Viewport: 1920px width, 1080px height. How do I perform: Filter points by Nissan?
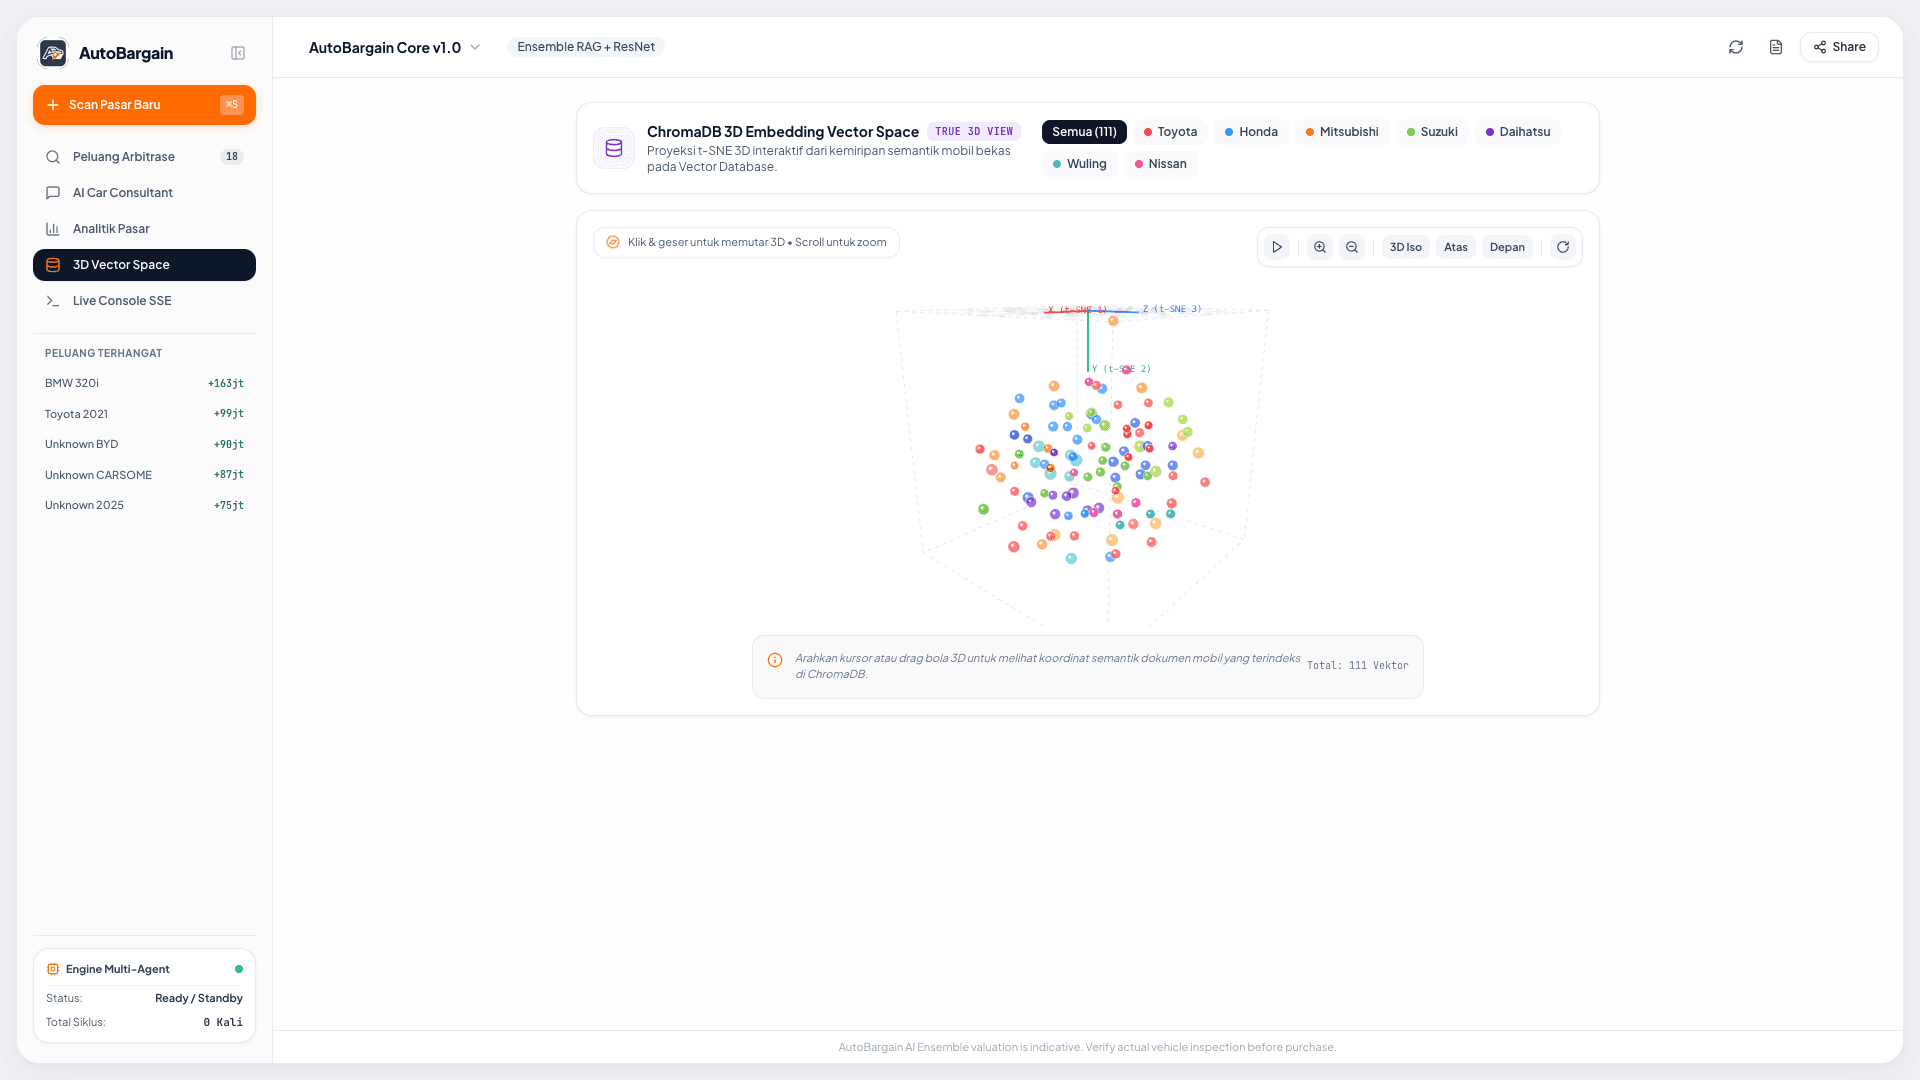point(1161,164)
